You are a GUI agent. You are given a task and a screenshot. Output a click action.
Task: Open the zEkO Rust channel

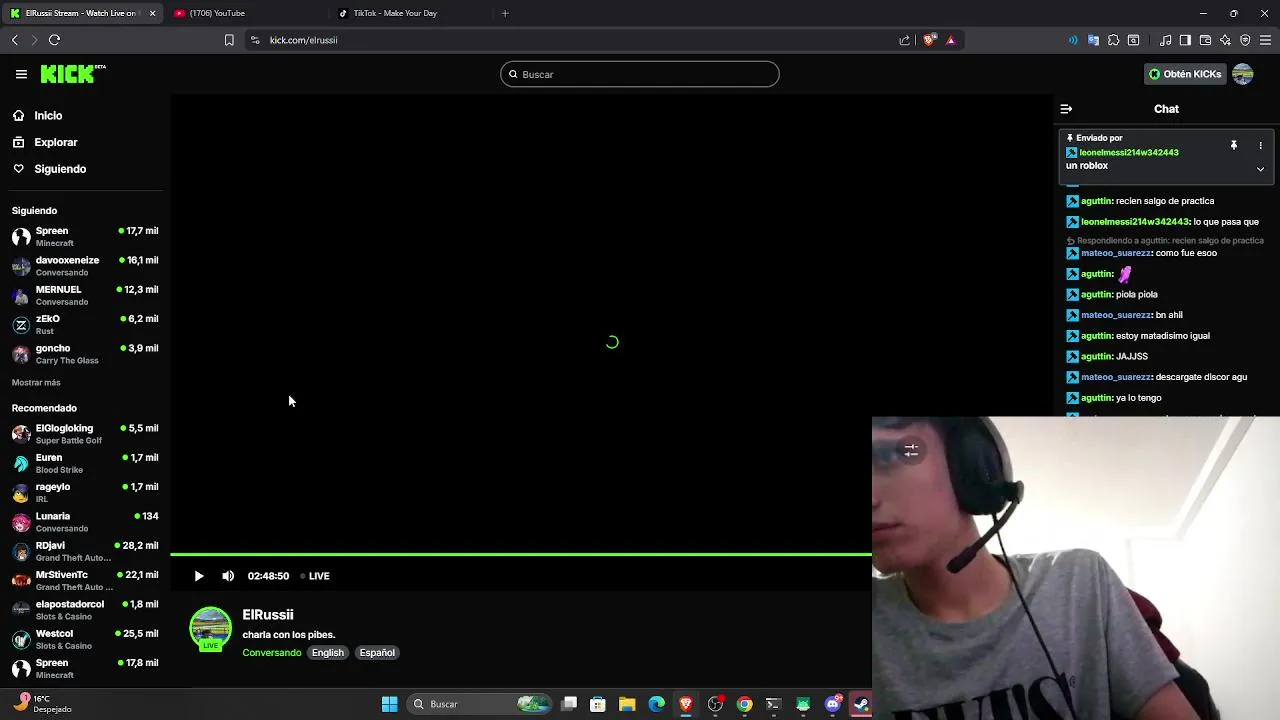point(85,324)
